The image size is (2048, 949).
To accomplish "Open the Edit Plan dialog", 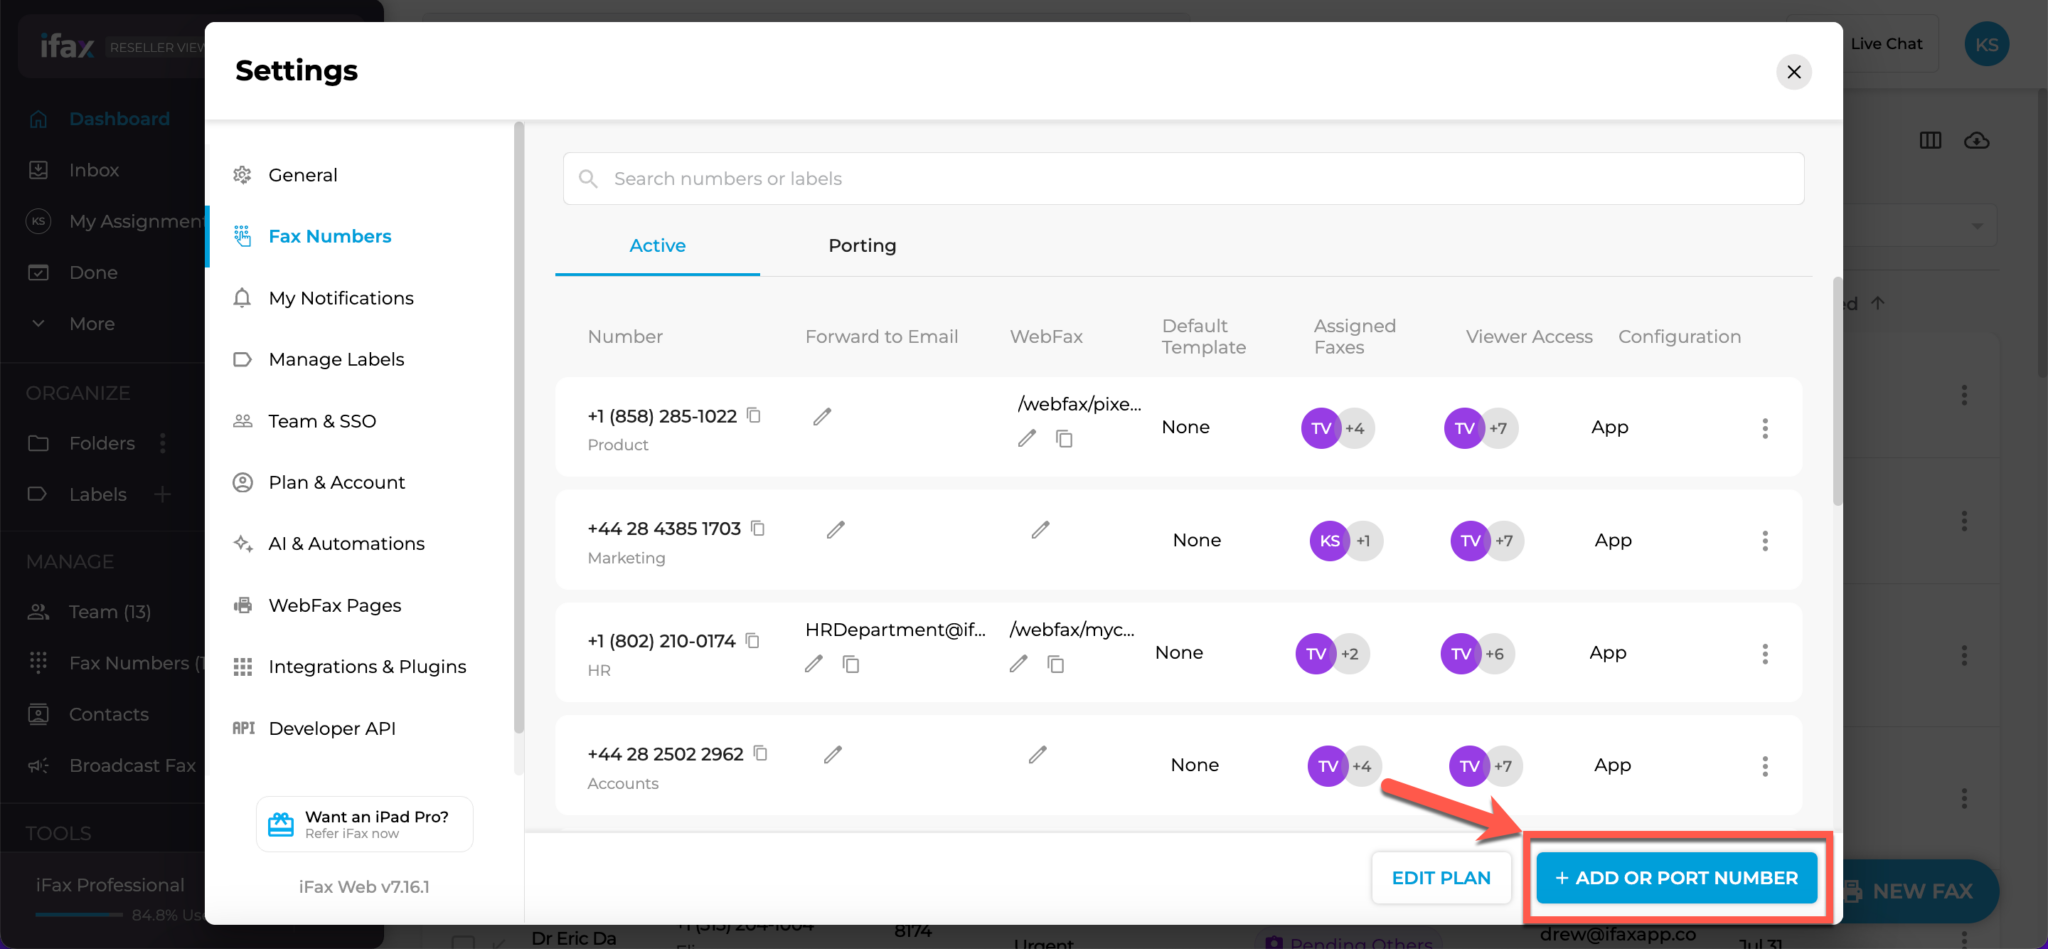I will (1441, 877).
